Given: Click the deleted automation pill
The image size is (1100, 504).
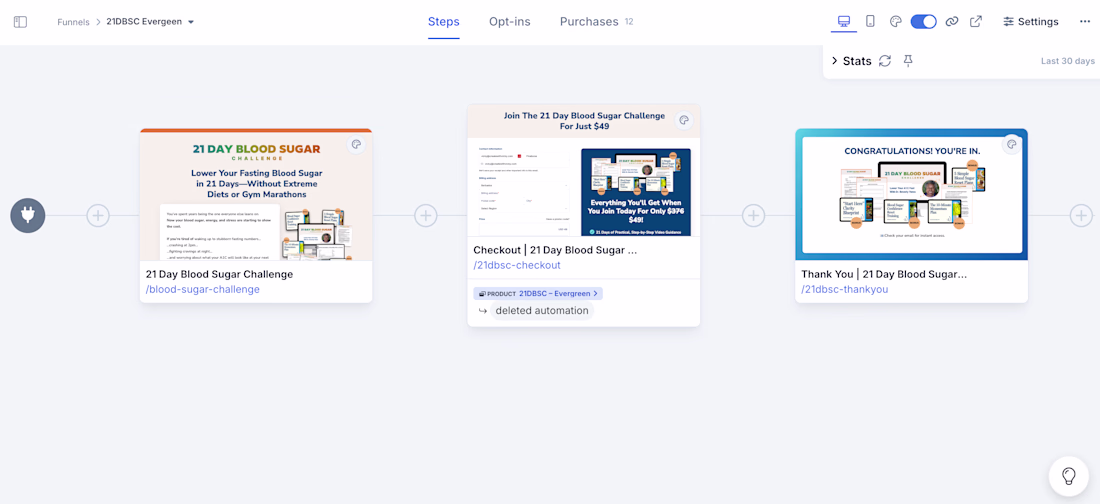Looking at the screenshot, I should [542, 310].
